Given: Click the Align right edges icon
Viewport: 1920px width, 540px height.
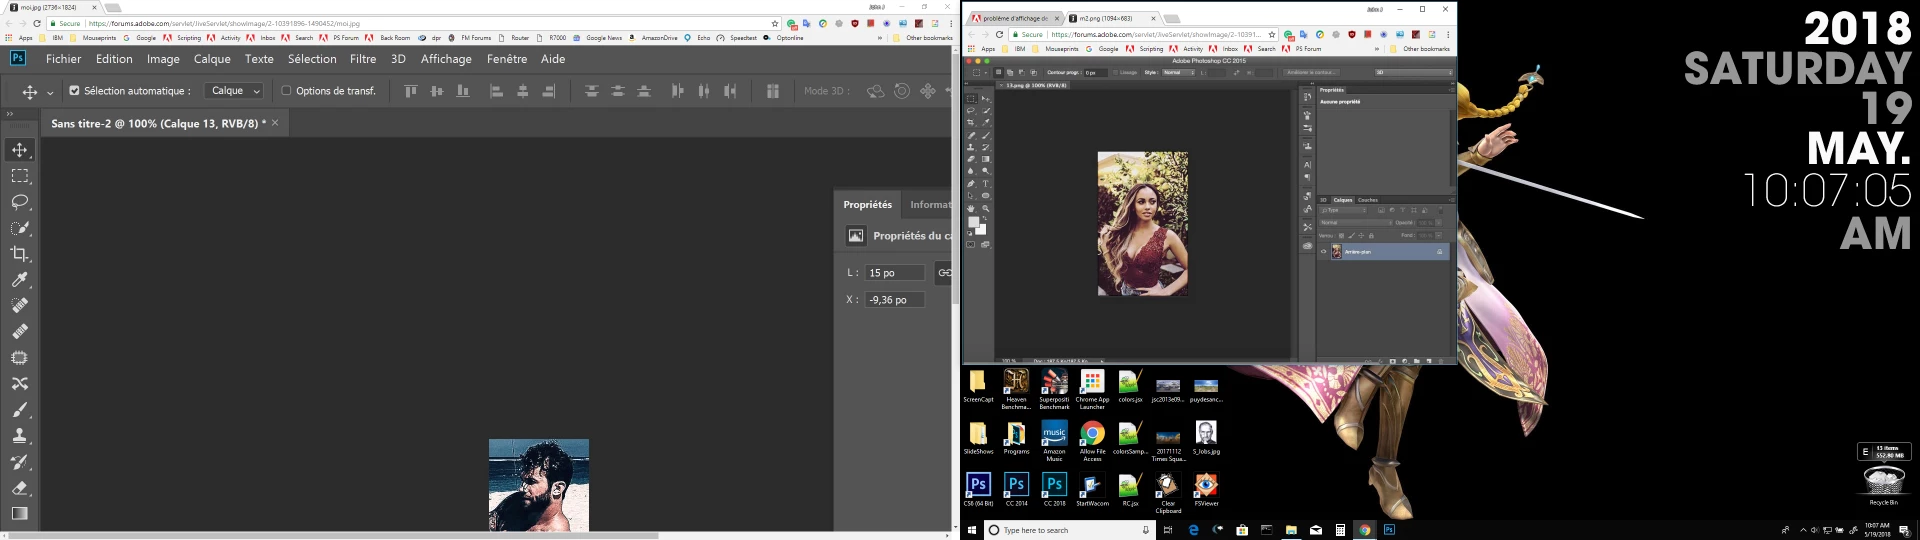Looking at the screenshot, I should tap(548, 91).
